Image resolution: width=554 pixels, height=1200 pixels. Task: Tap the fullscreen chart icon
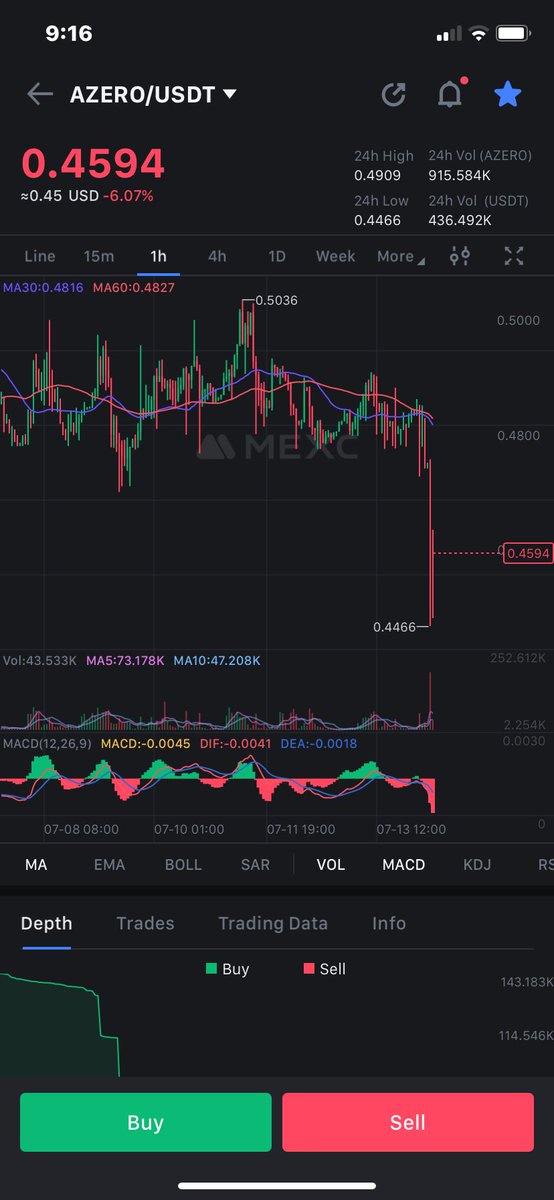tap(514, 256)
